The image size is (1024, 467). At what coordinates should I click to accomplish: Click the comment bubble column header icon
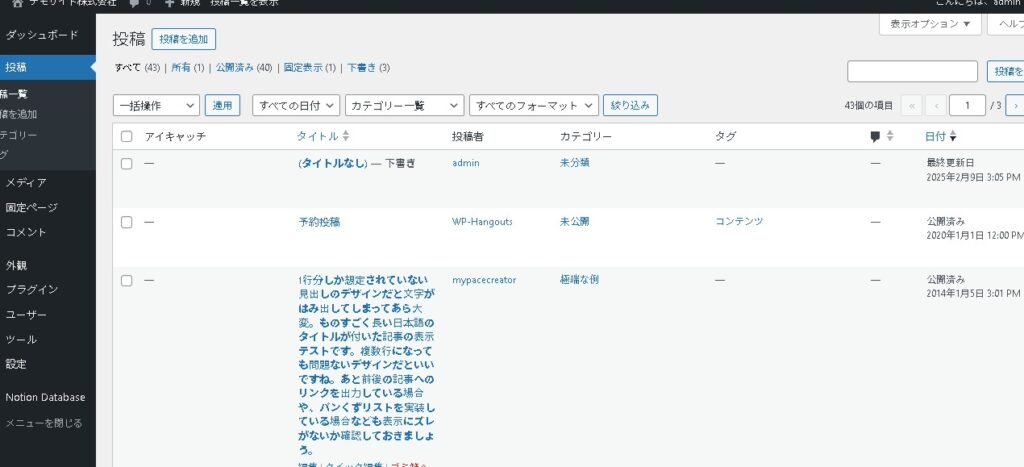tap(875, 136)
